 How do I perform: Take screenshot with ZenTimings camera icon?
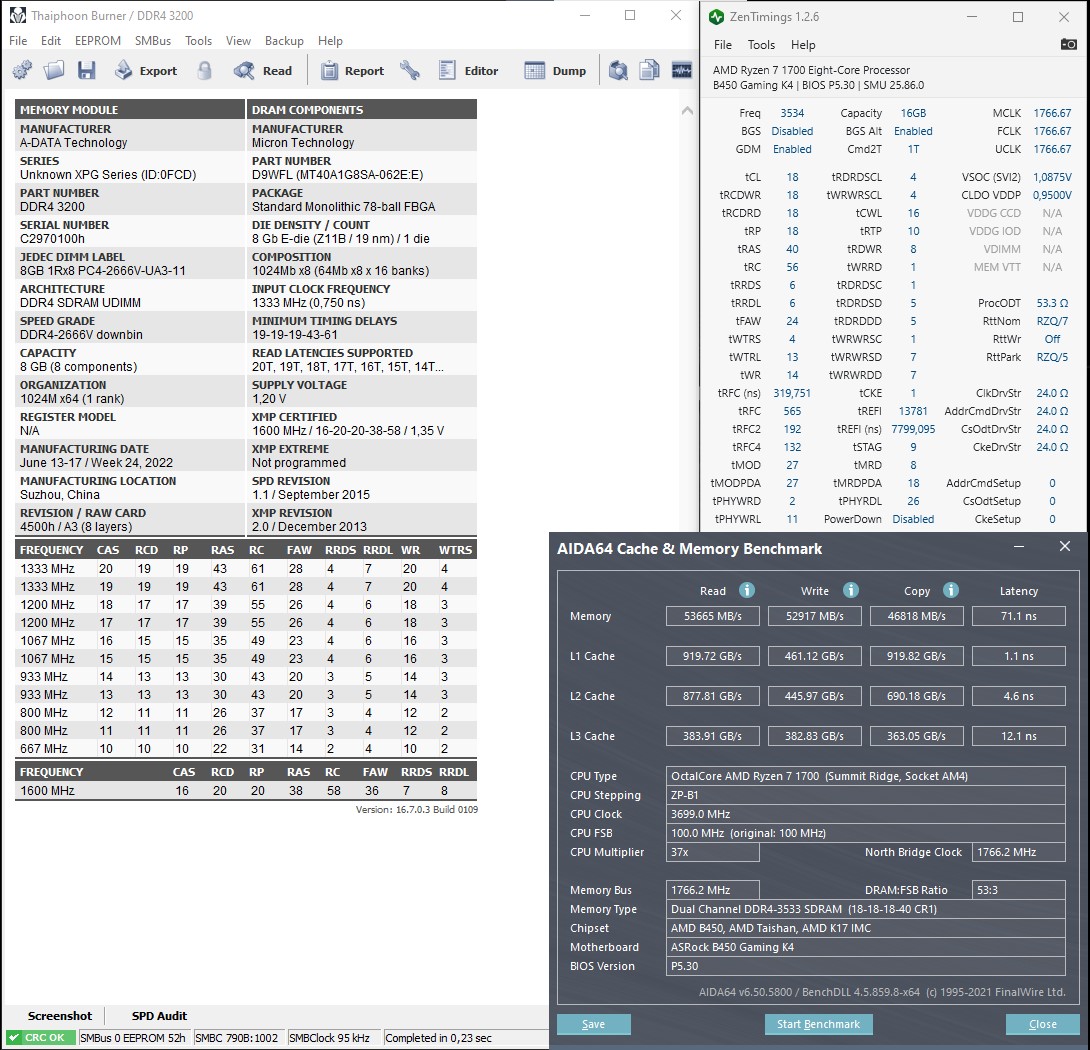coord(1068,45)
